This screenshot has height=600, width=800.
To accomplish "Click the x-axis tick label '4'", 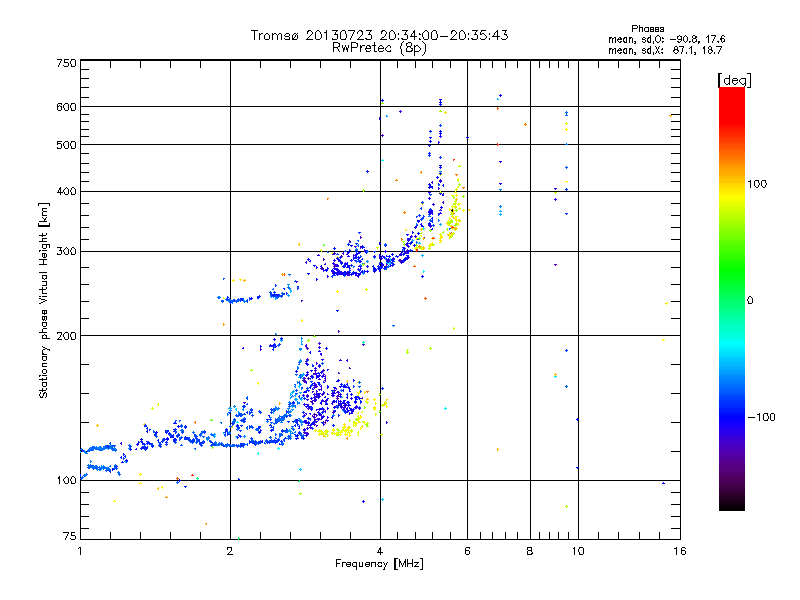I will (380, 551).
